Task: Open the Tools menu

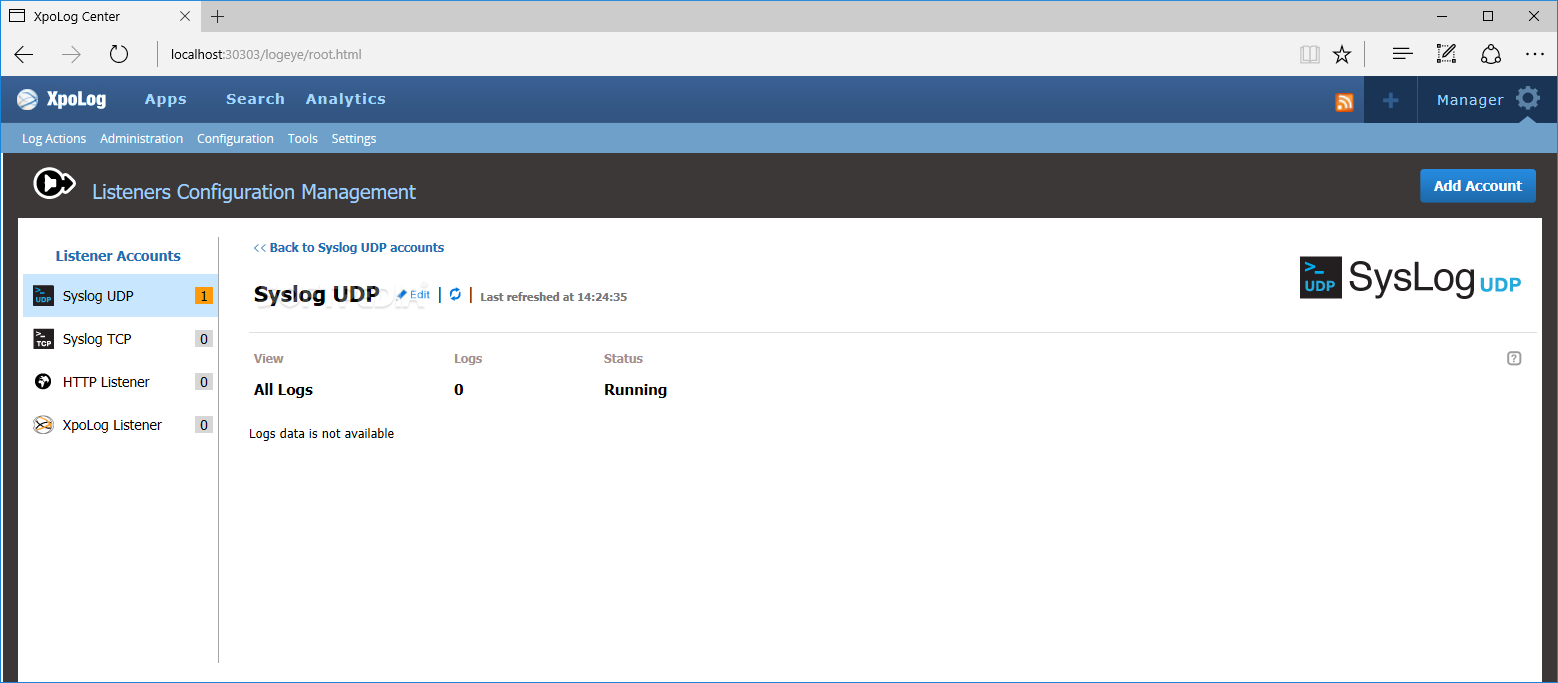Action: click(303, 139)
